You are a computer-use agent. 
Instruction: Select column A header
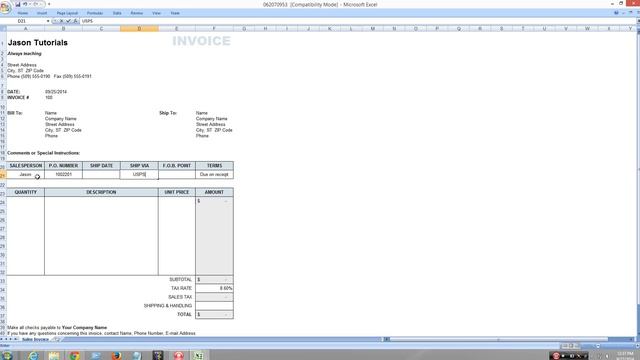[x=25, y=29]
